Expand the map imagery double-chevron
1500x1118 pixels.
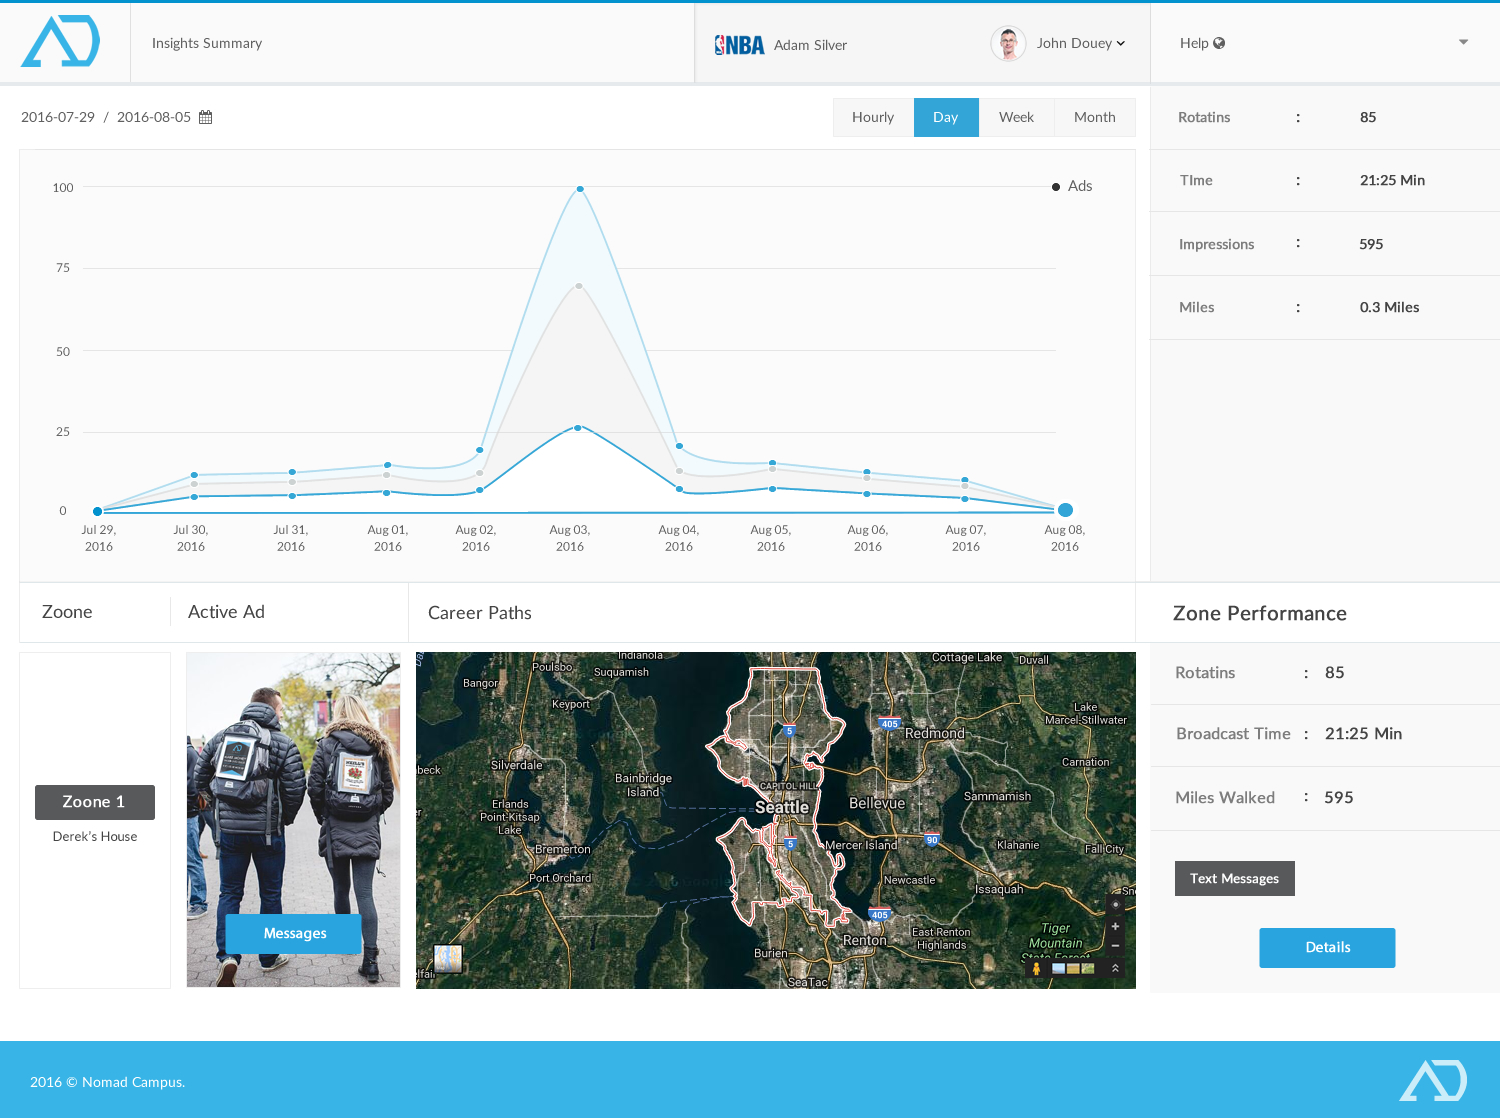pyautogui.click(x=1115, y=968)
